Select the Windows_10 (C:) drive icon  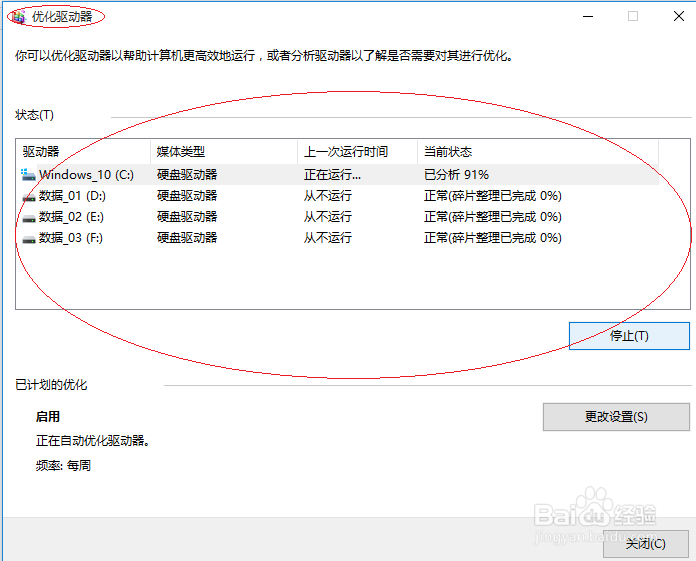(x=28, y=175)
